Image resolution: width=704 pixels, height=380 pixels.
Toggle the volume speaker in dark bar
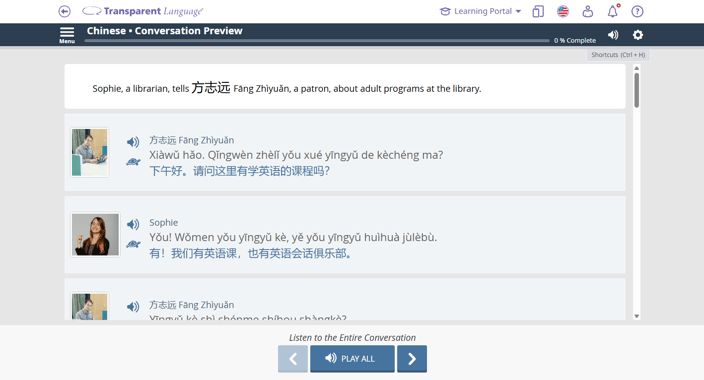tap(613, 35)
